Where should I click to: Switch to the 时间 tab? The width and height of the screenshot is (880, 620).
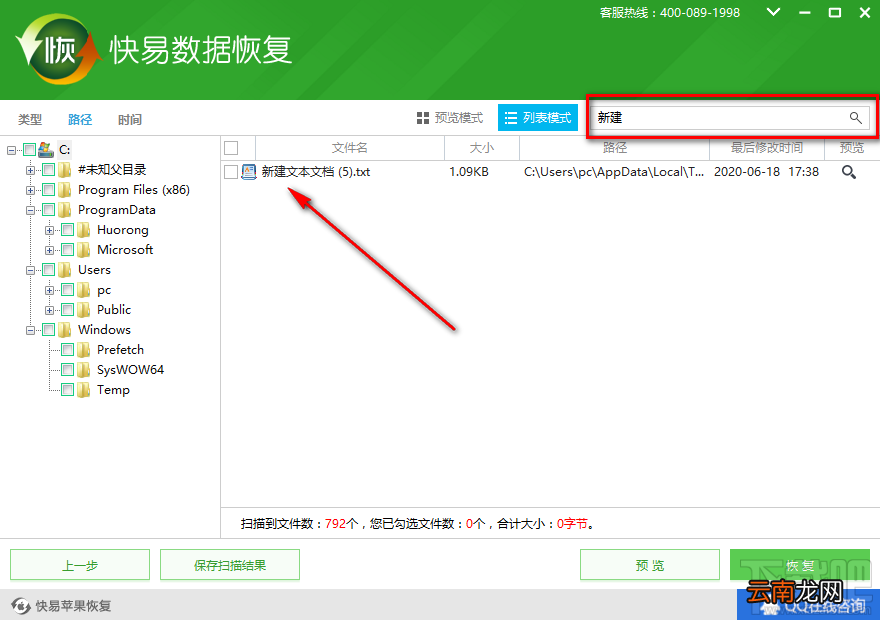click(x=130, y=120)
